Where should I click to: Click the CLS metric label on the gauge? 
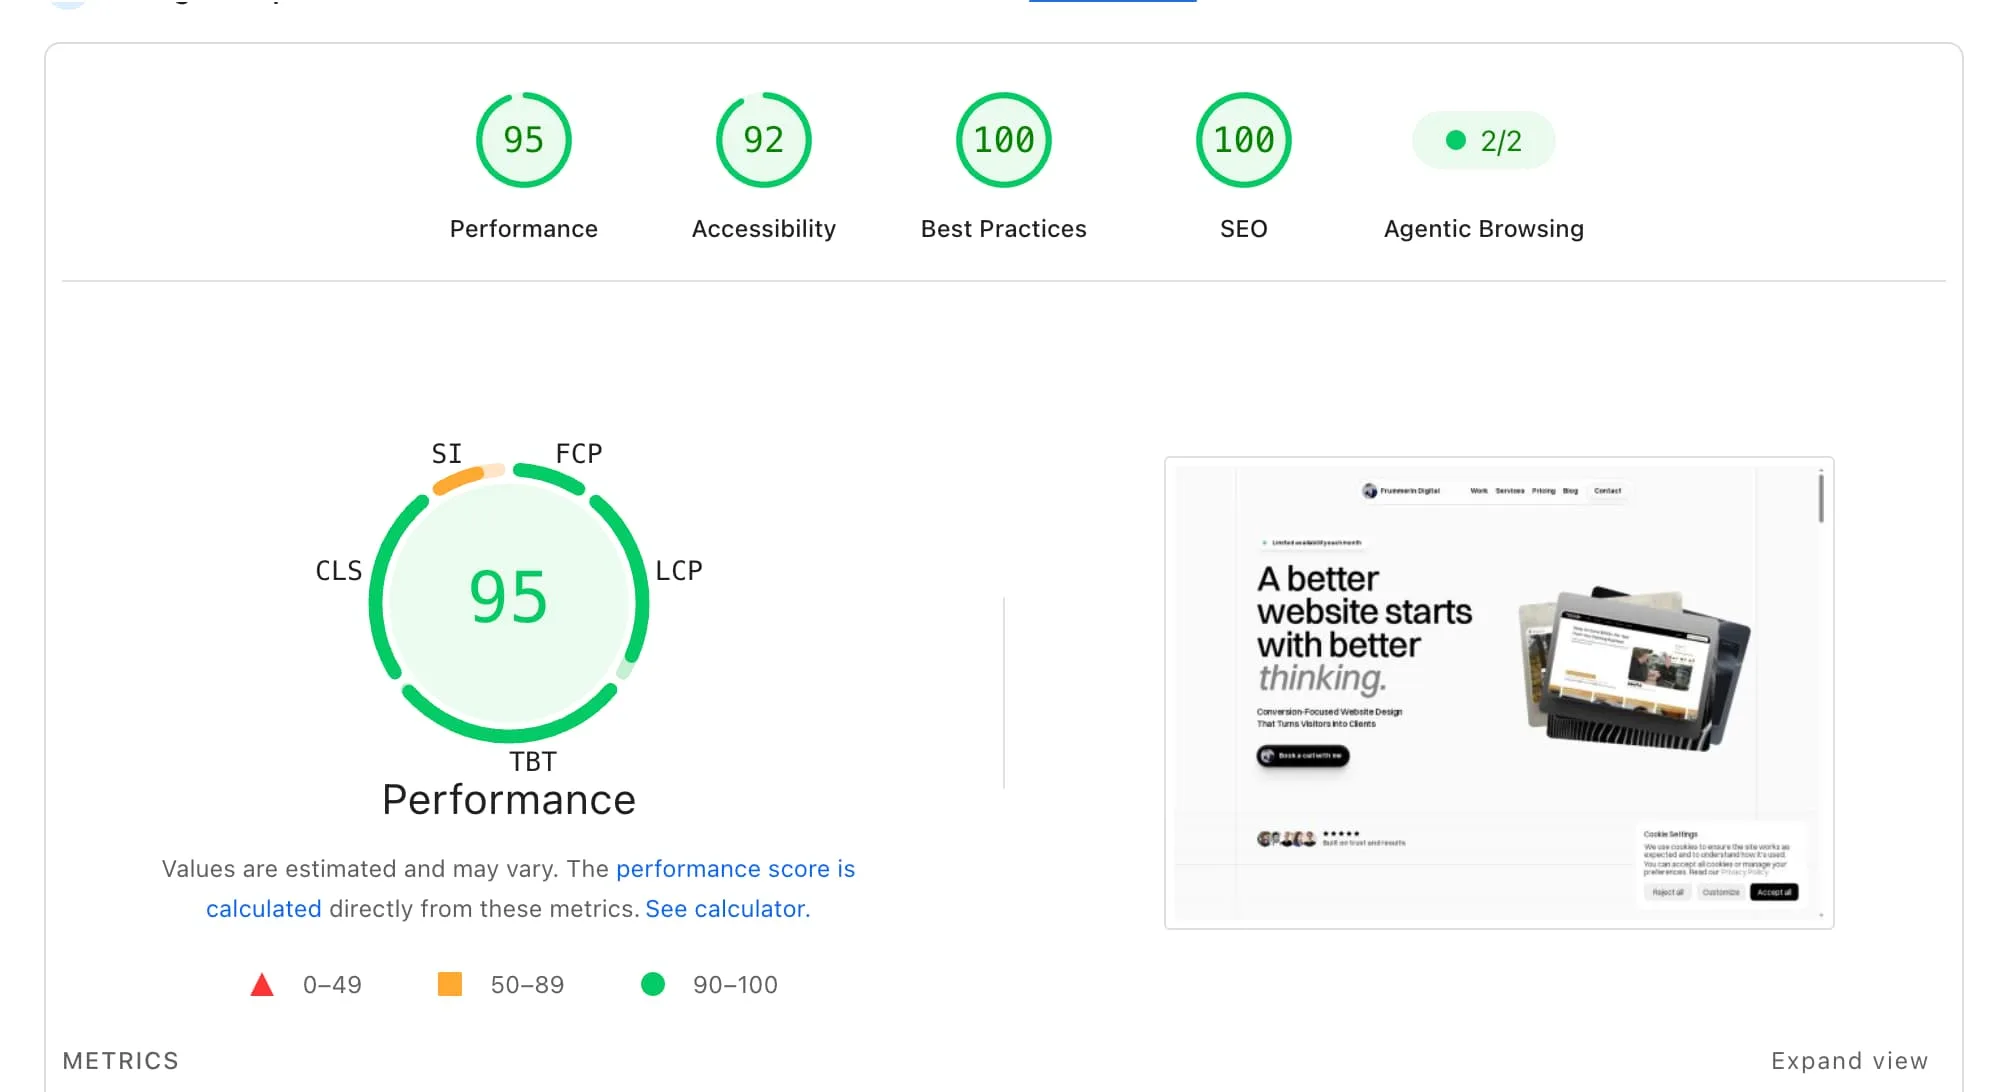tap(339, 571)
